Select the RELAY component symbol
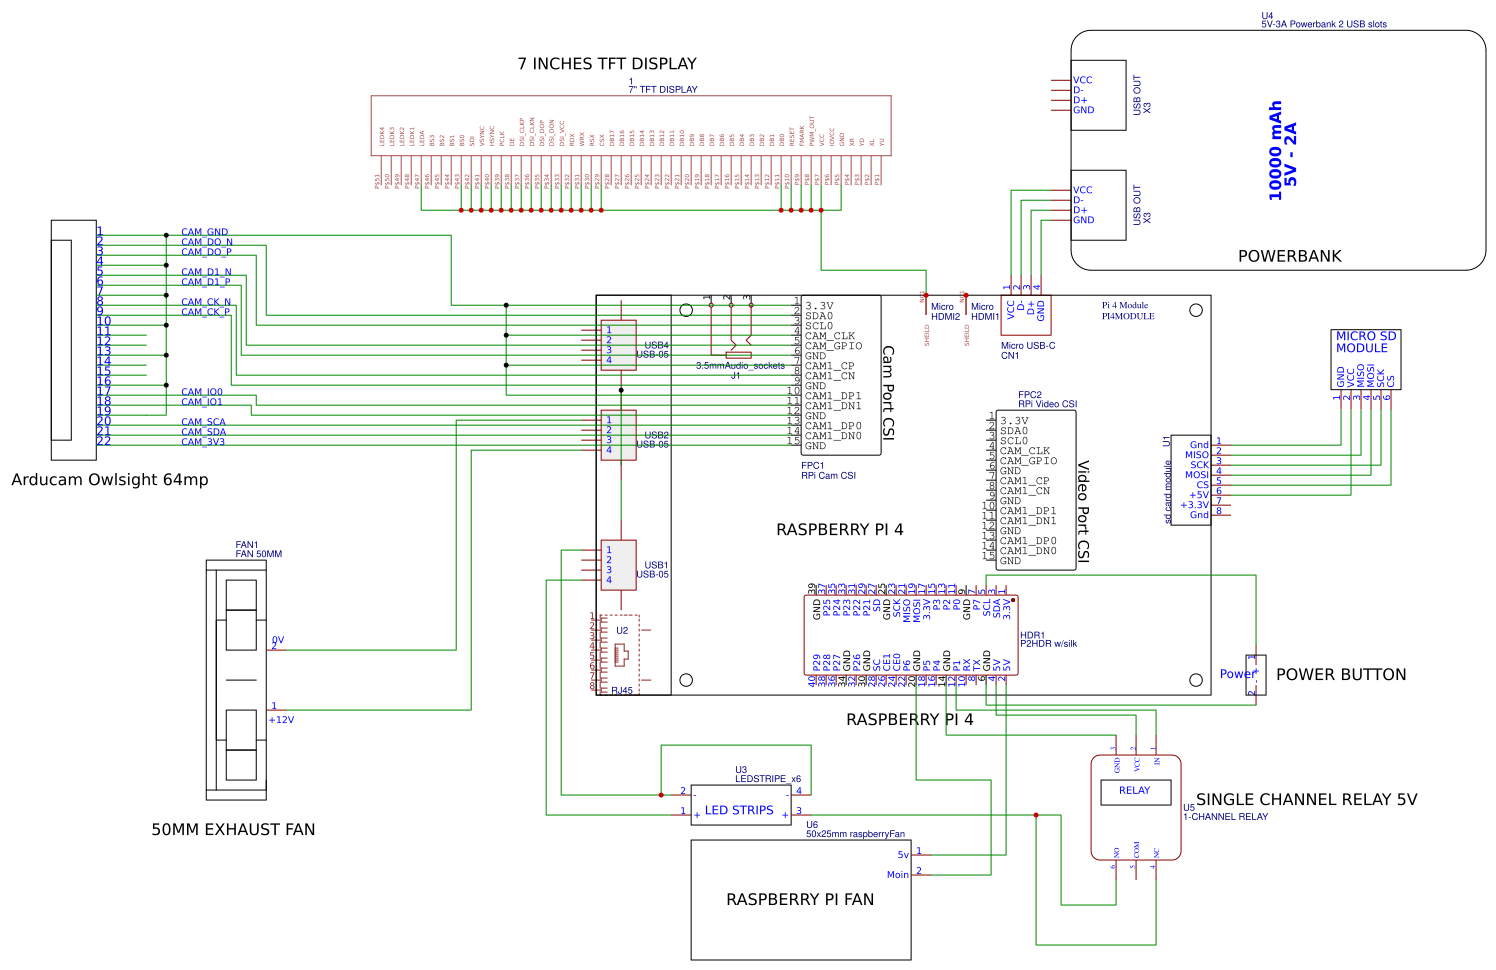This screenshot has width=1496, height=970. click(x=1135, y=791)
